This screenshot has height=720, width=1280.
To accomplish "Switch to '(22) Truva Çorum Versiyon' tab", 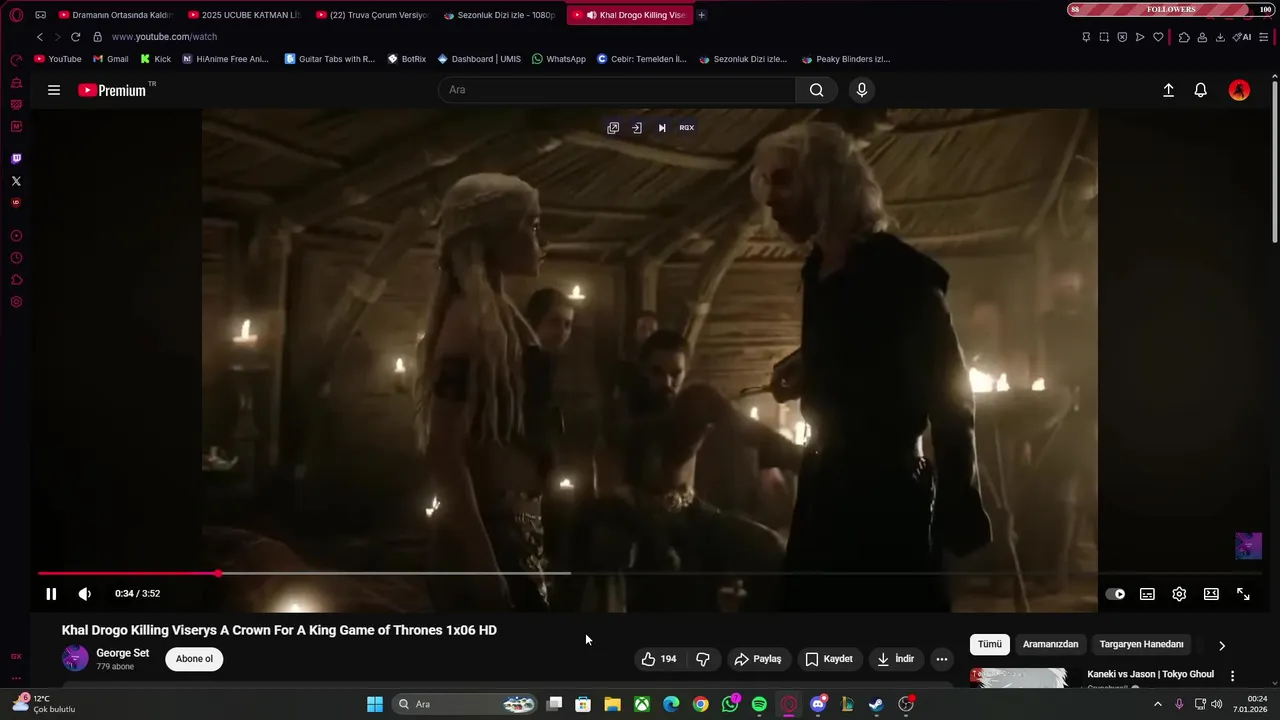I will click(x=372, y=15).
